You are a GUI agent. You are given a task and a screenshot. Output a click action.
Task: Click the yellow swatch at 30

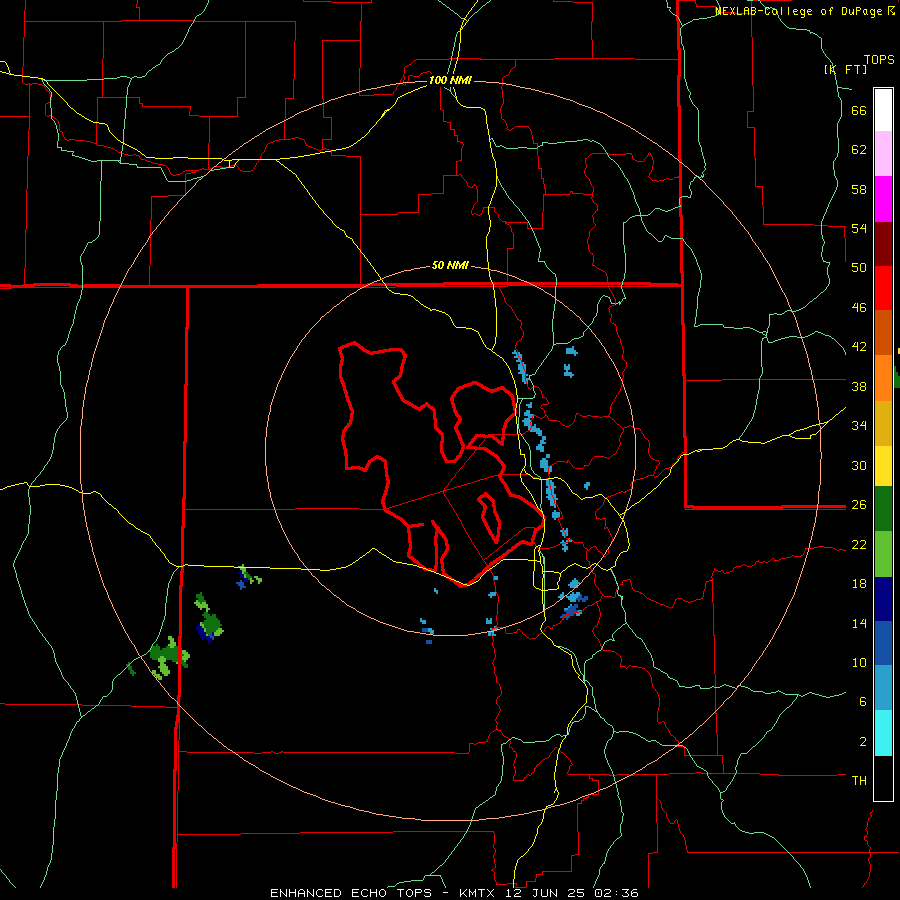click(x=883, y=466)
